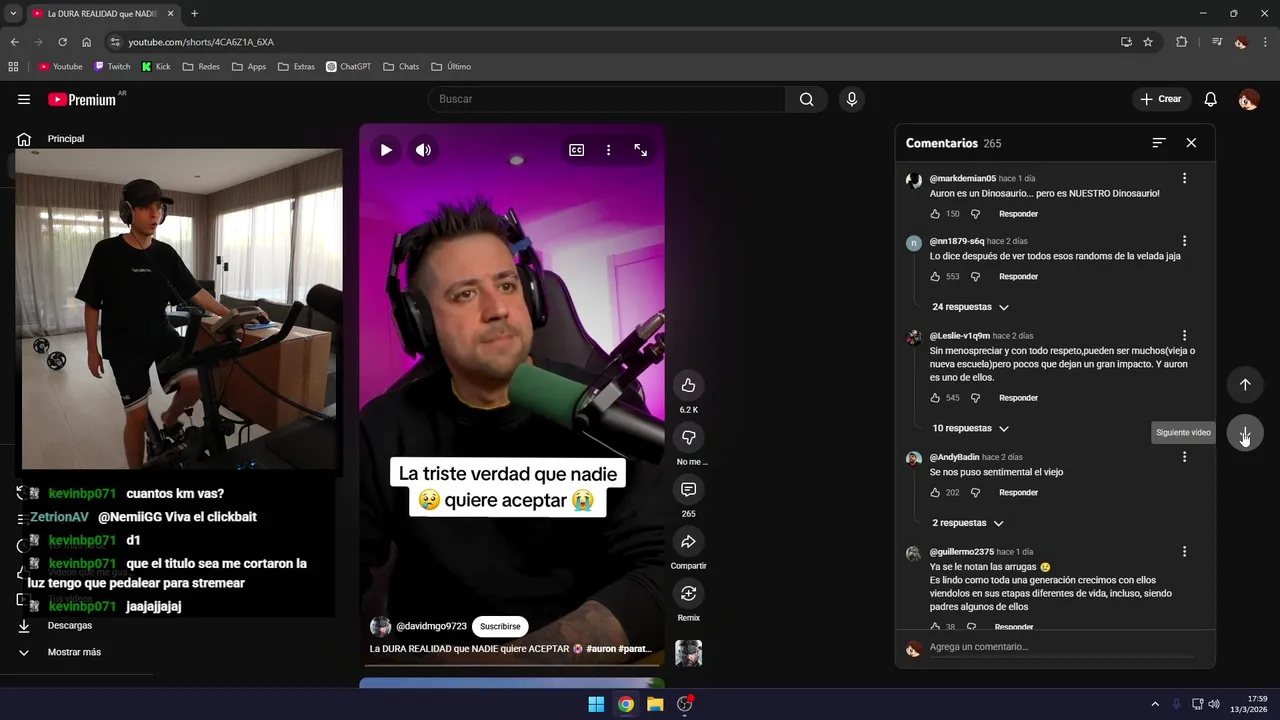Show hidden tray icons chevron
1280x720 pixels.
point(1155,704)
